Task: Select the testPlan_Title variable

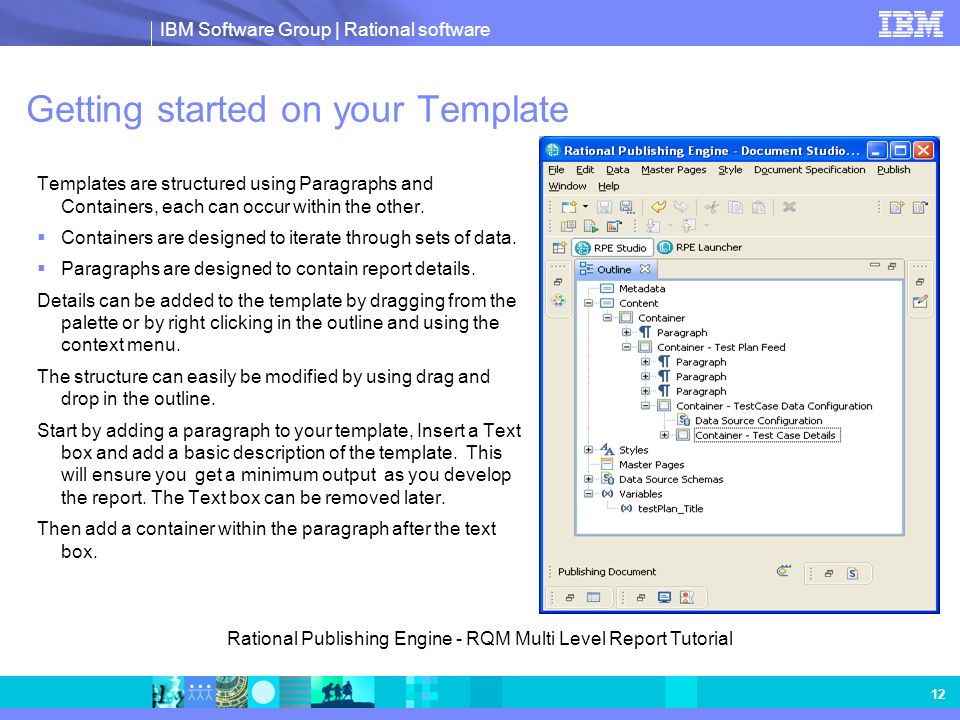Action: point(670,509)
